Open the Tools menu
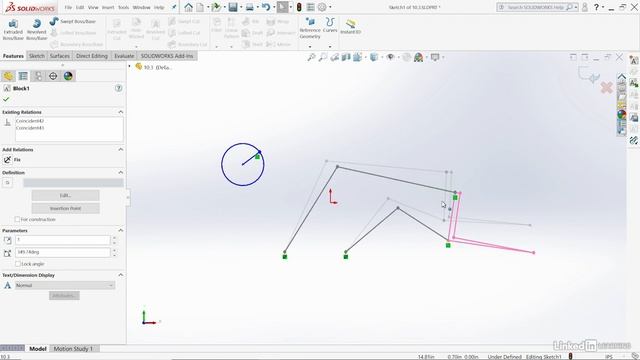Viewport: 640px width, 360px height. pos(124,7)
